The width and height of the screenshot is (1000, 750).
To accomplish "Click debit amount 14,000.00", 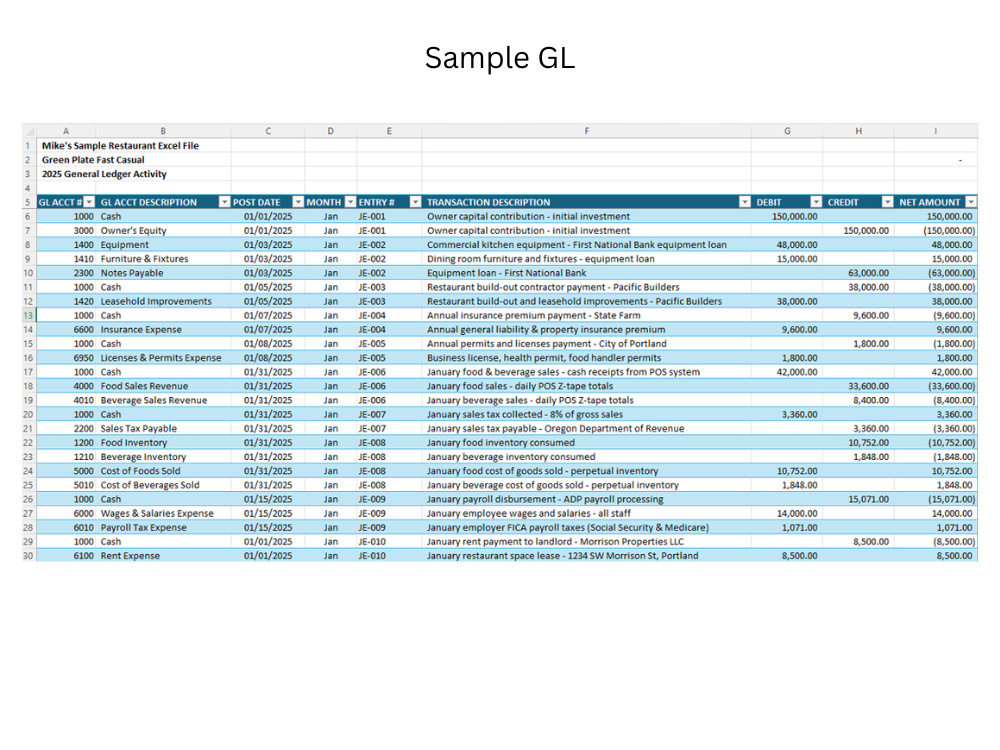I will [x=787, y=513].
